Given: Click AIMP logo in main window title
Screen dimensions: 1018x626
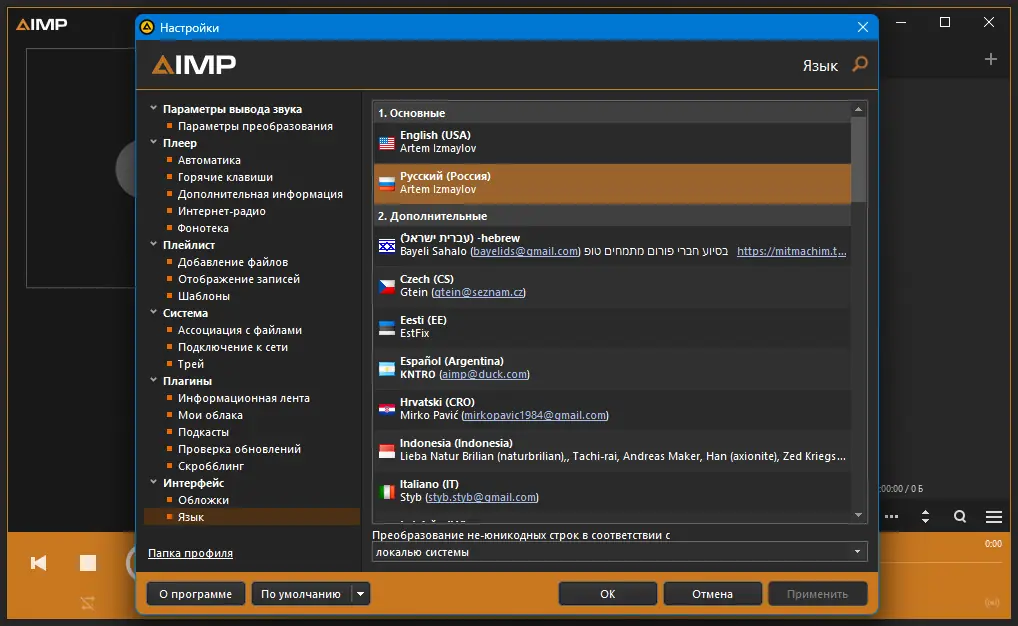Looking at the screenshot, I should [42, 25].
